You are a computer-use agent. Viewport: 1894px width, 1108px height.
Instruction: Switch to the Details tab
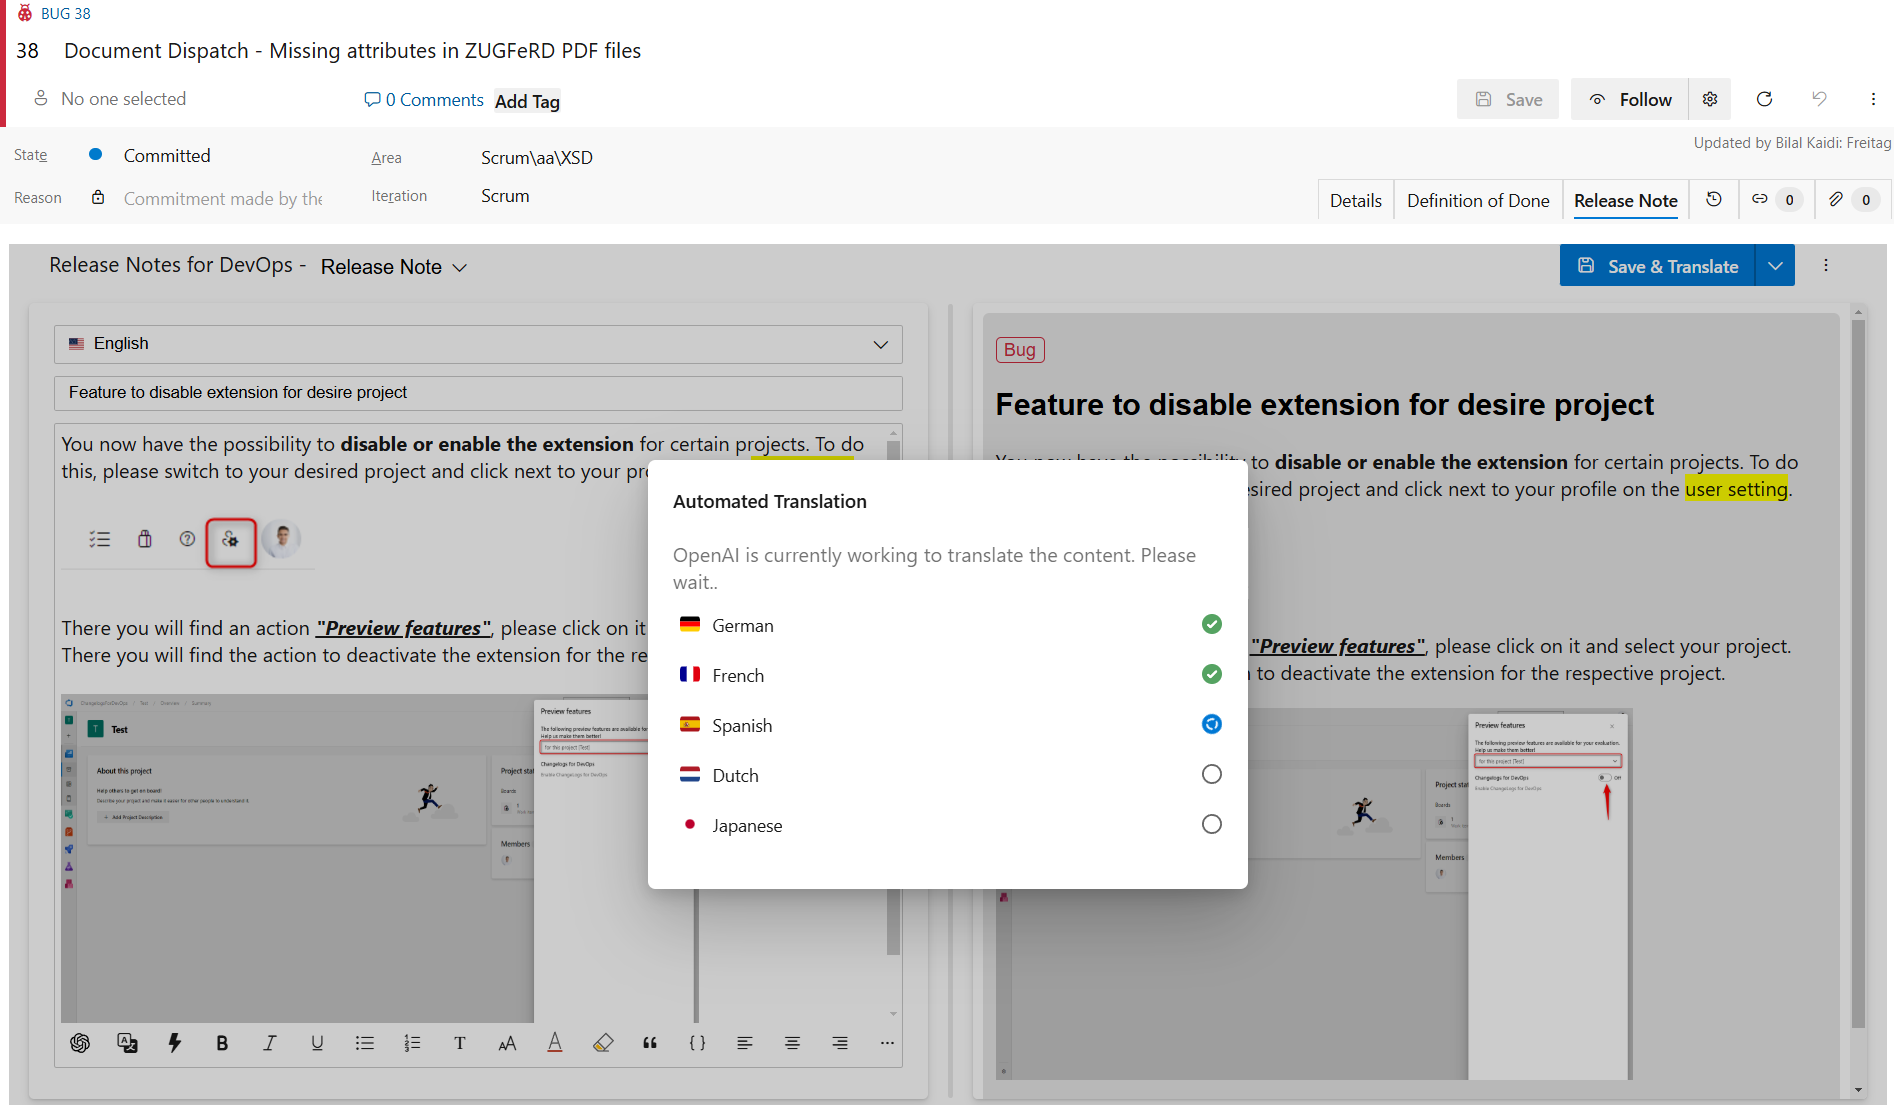[x=1355, y=201]
